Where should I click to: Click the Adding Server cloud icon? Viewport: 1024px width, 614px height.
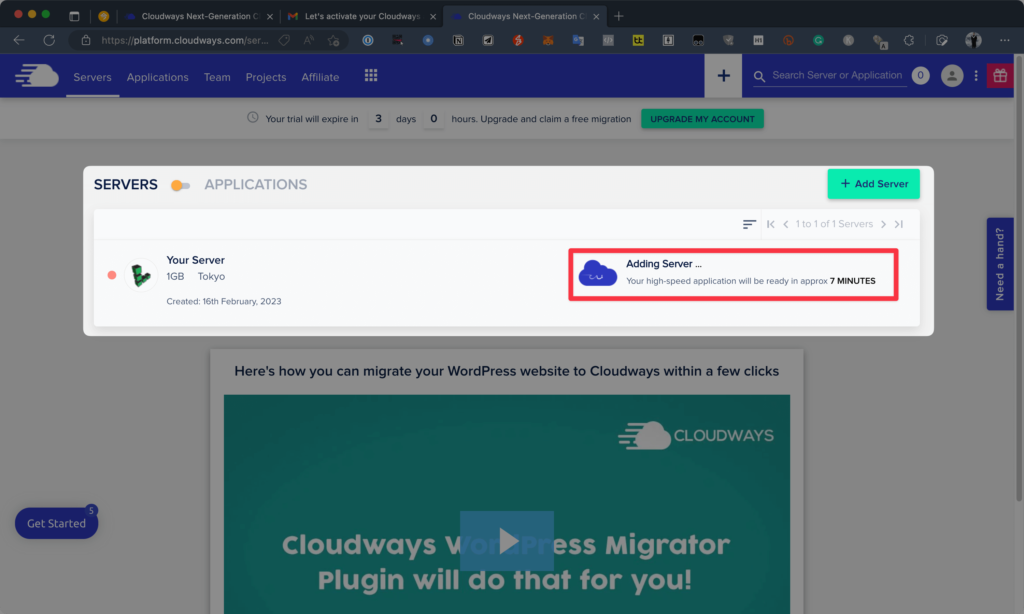click(598, 273)
